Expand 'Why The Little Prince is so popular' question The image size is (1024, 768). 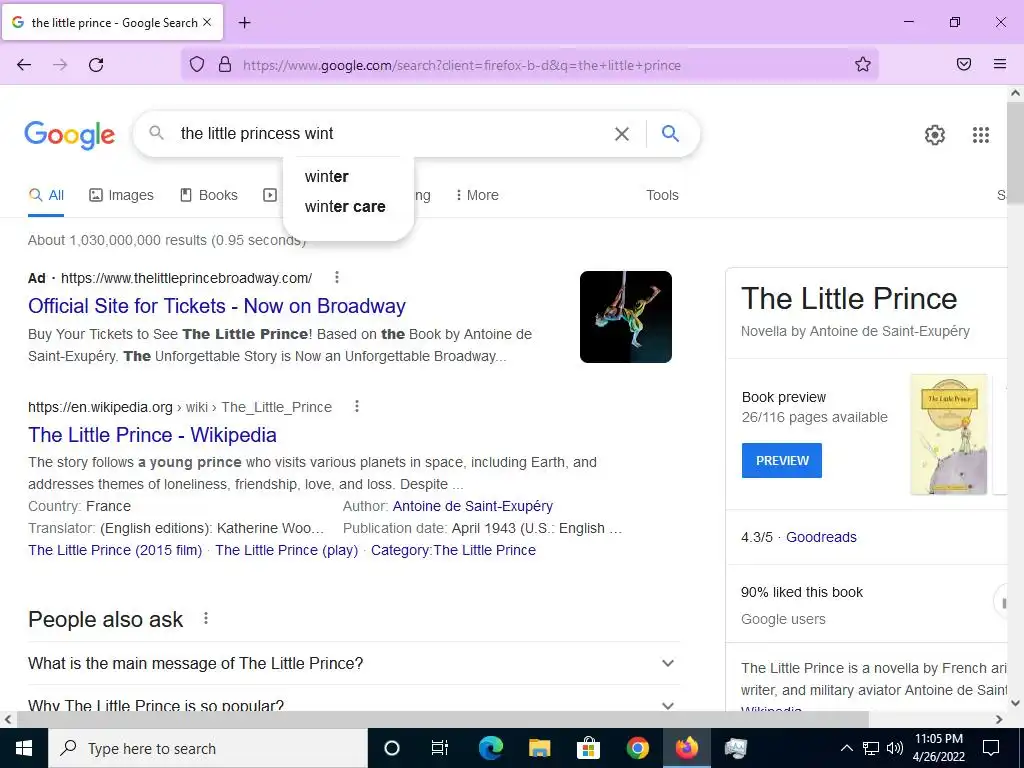tap(353, 705)
